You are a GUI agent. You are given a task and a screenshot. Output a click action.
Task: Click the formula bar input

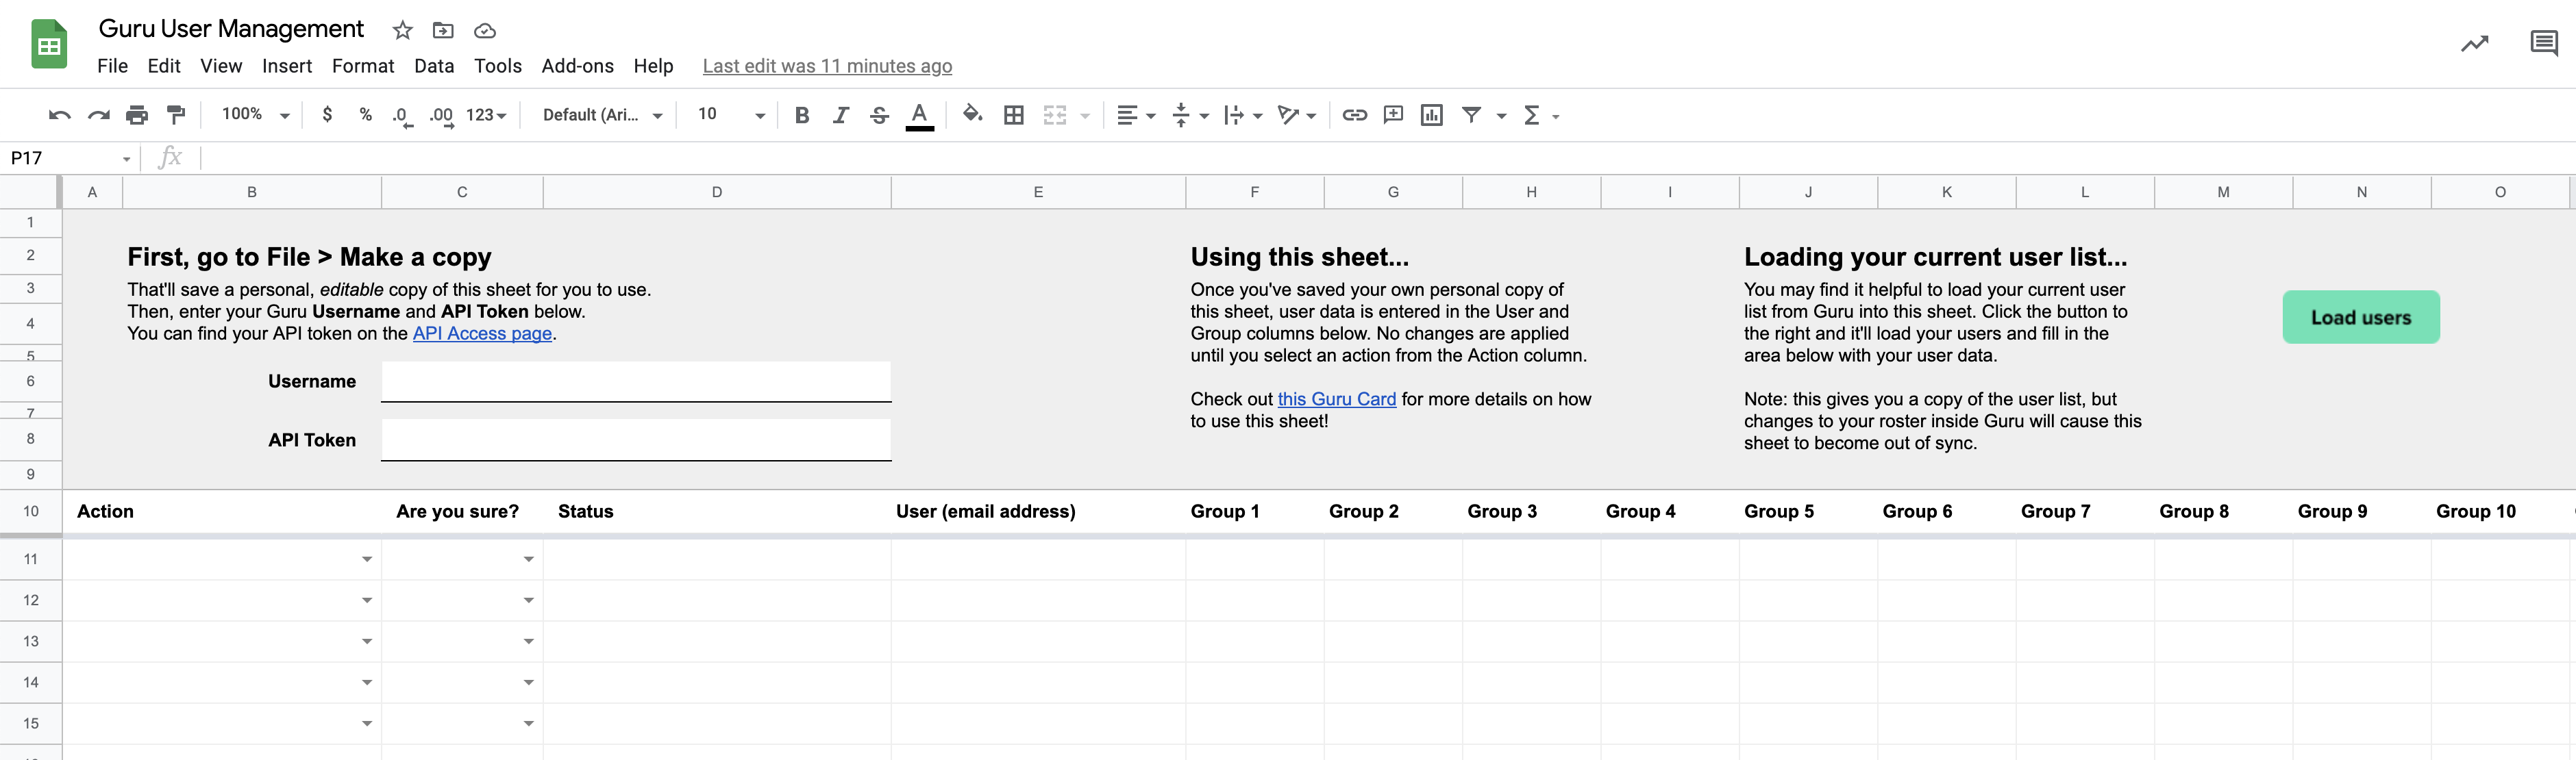[x=1388, y=158]
